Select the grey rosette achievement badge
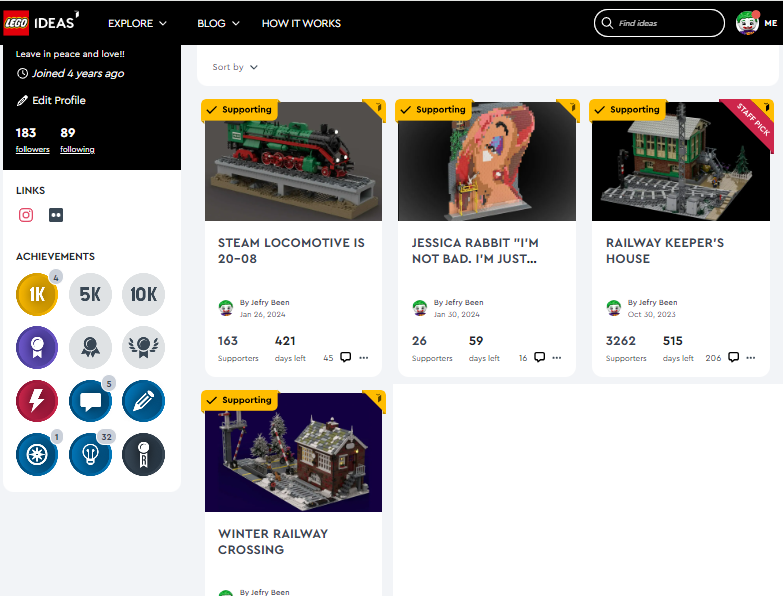Viewport: 783px width, 596px height. point(90,347)
